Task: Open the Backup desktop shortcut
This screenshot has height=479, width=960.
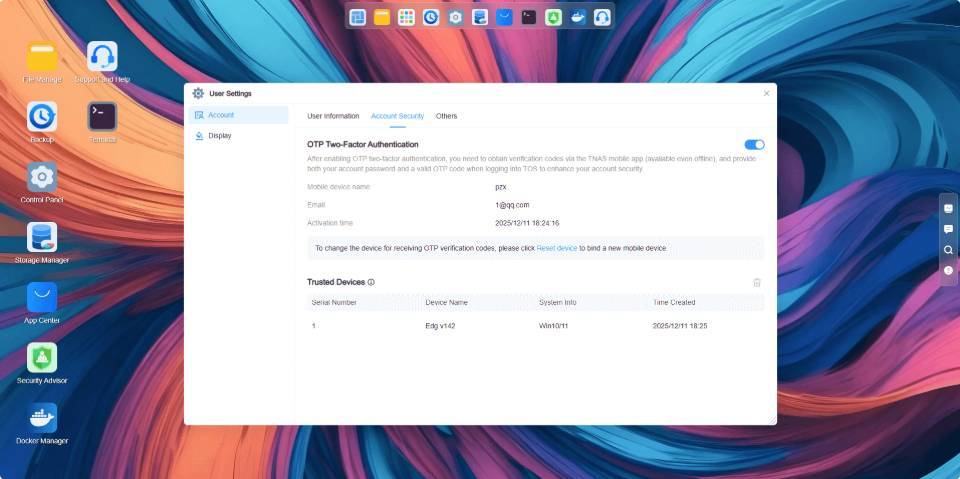Action: (x=42, y=116)
